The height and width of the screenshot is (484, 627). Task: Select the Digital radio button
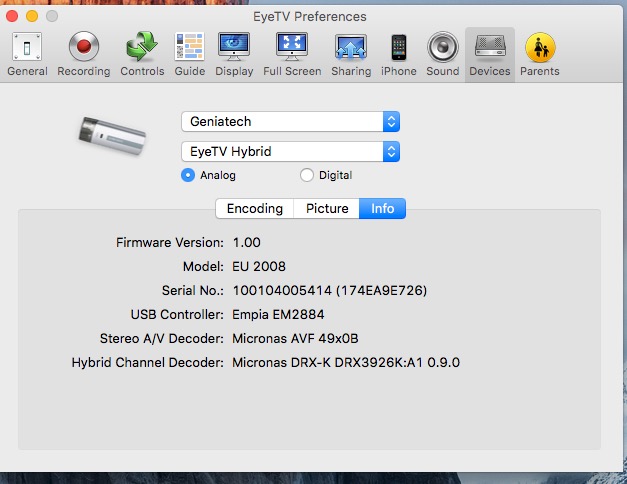coord(307,175)
